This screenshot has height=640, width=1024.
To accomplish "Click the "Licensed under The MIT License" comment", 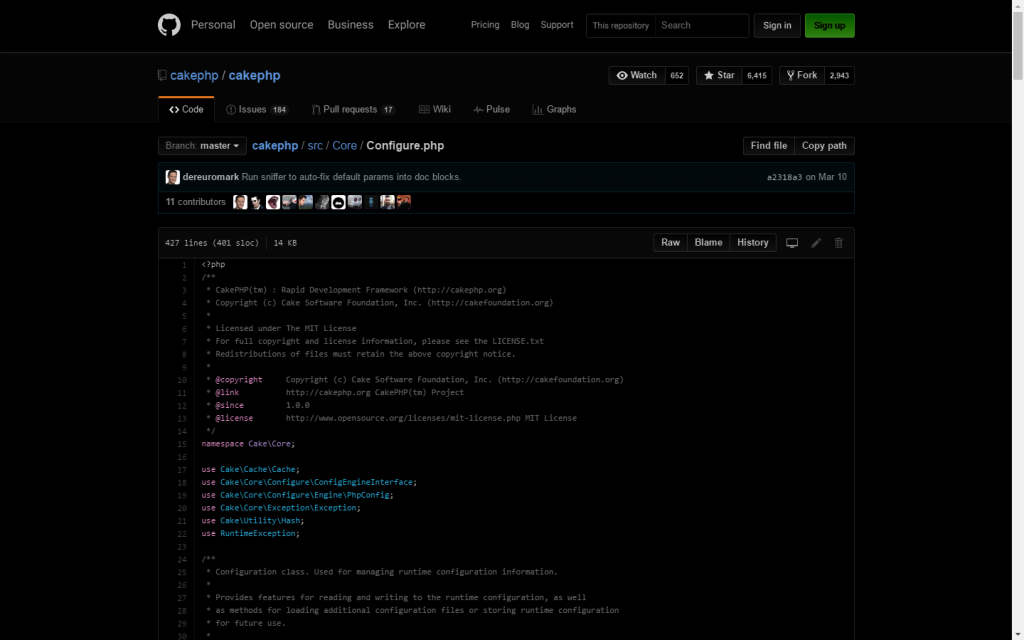I will (286, 328).
